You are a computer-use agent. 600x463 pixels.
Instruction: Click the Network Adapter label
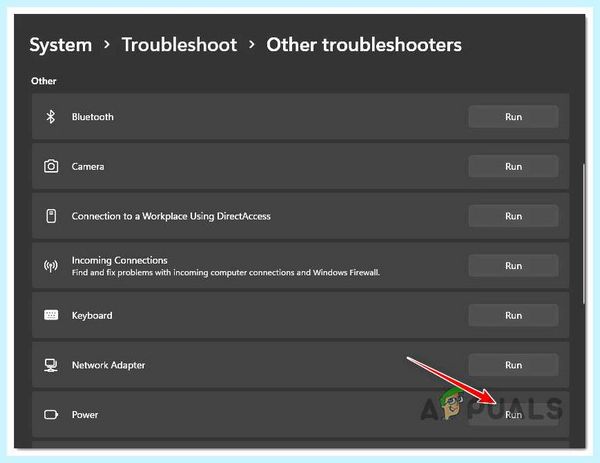click(108, 365)
